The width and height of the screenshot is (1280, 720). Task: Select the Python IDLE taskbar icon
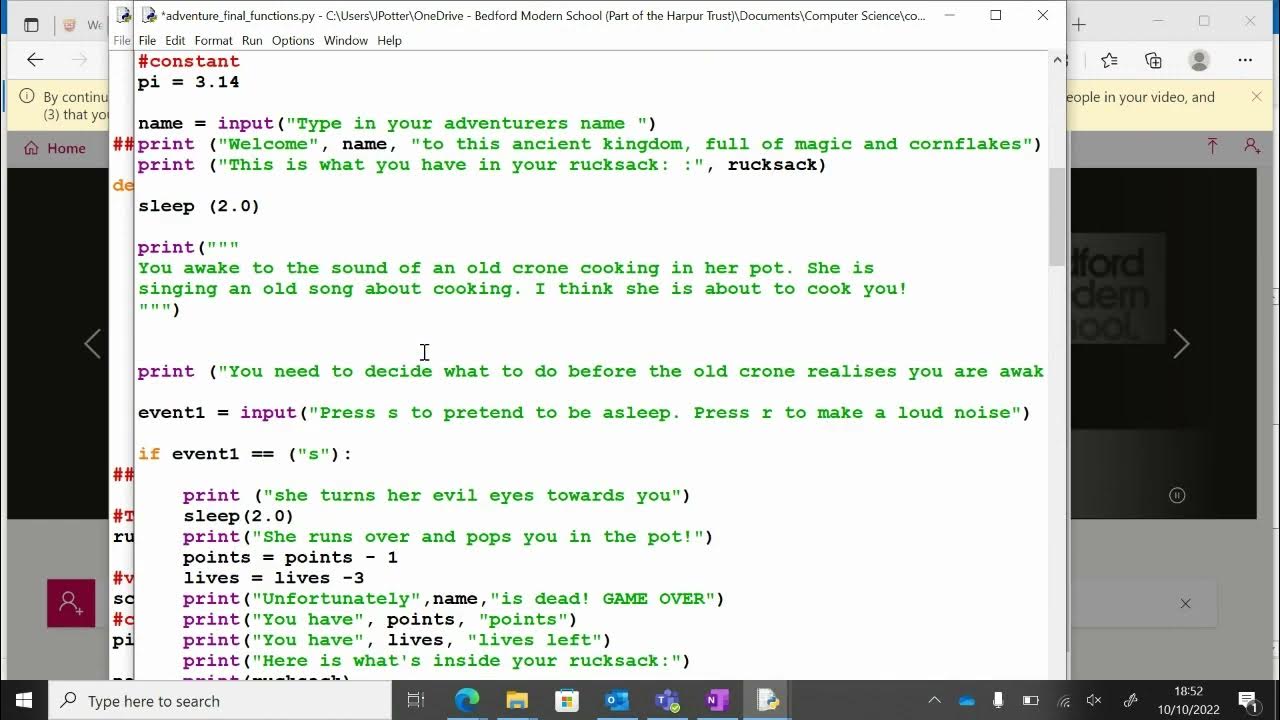[767, 700]
